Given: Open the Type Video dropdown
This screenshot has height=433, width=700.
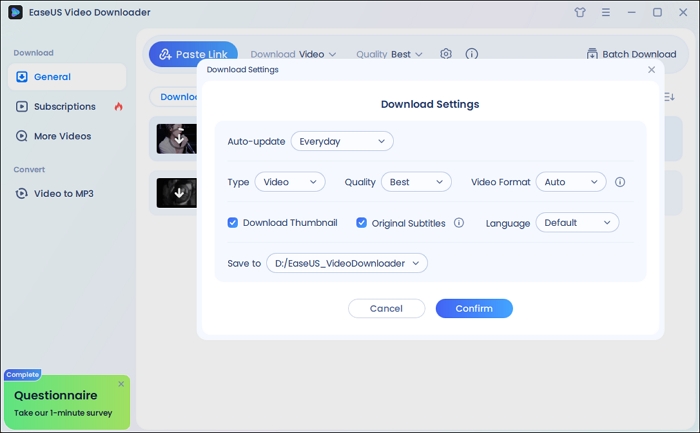Looking at the screenshot, I should (290, 182).
